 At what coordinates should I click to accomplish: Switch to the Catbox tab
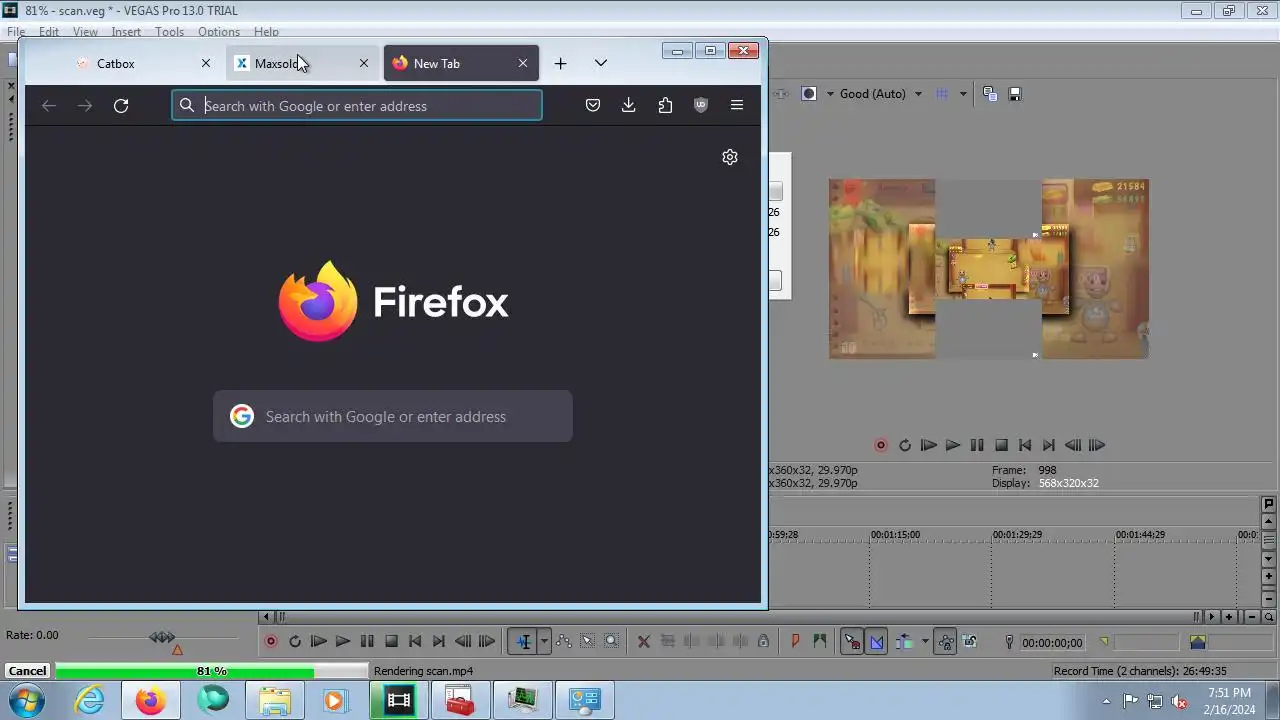pyautogui.click(x=146, y=63)
